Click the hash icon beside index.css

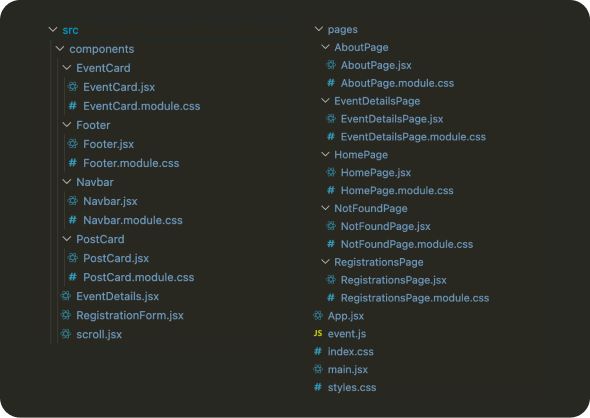point(318,351)
